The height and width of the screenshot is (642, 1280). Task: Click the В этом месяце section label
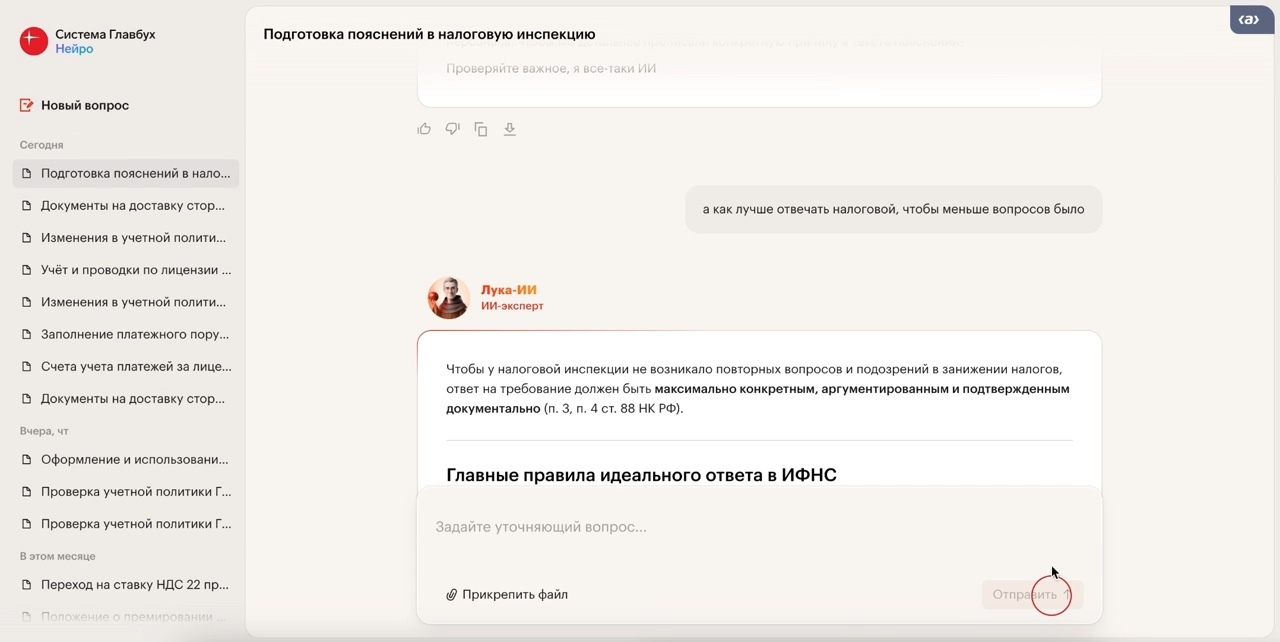click(x=58, y=556)
